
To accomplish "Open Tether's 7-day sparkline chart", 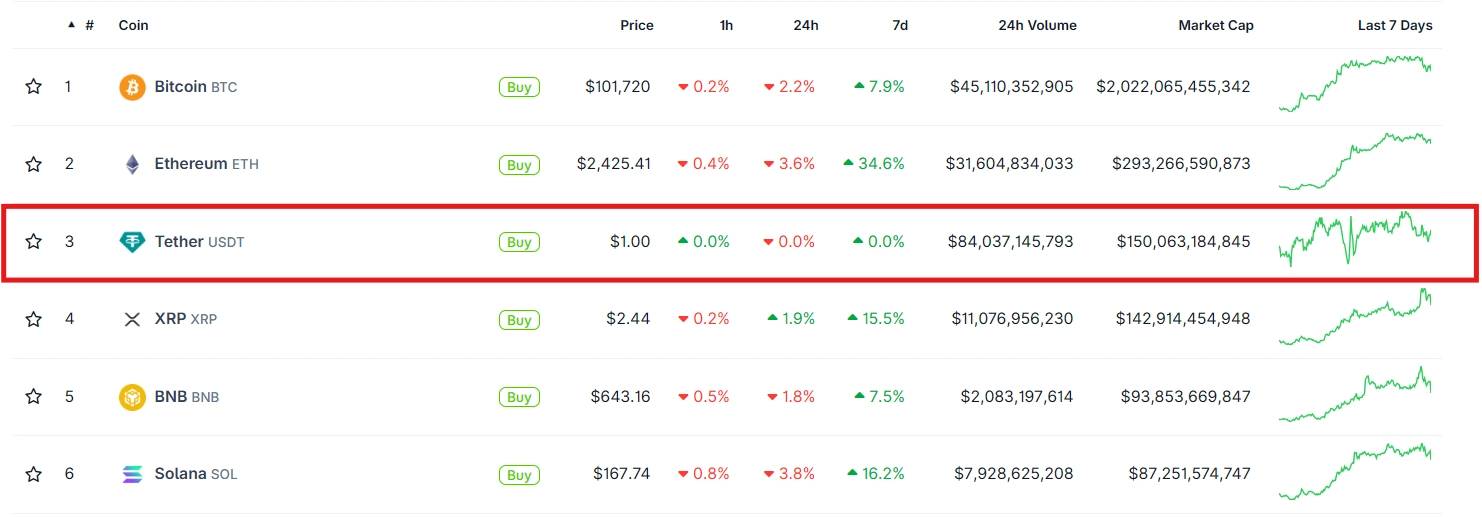I will (x=1355, y=238).
